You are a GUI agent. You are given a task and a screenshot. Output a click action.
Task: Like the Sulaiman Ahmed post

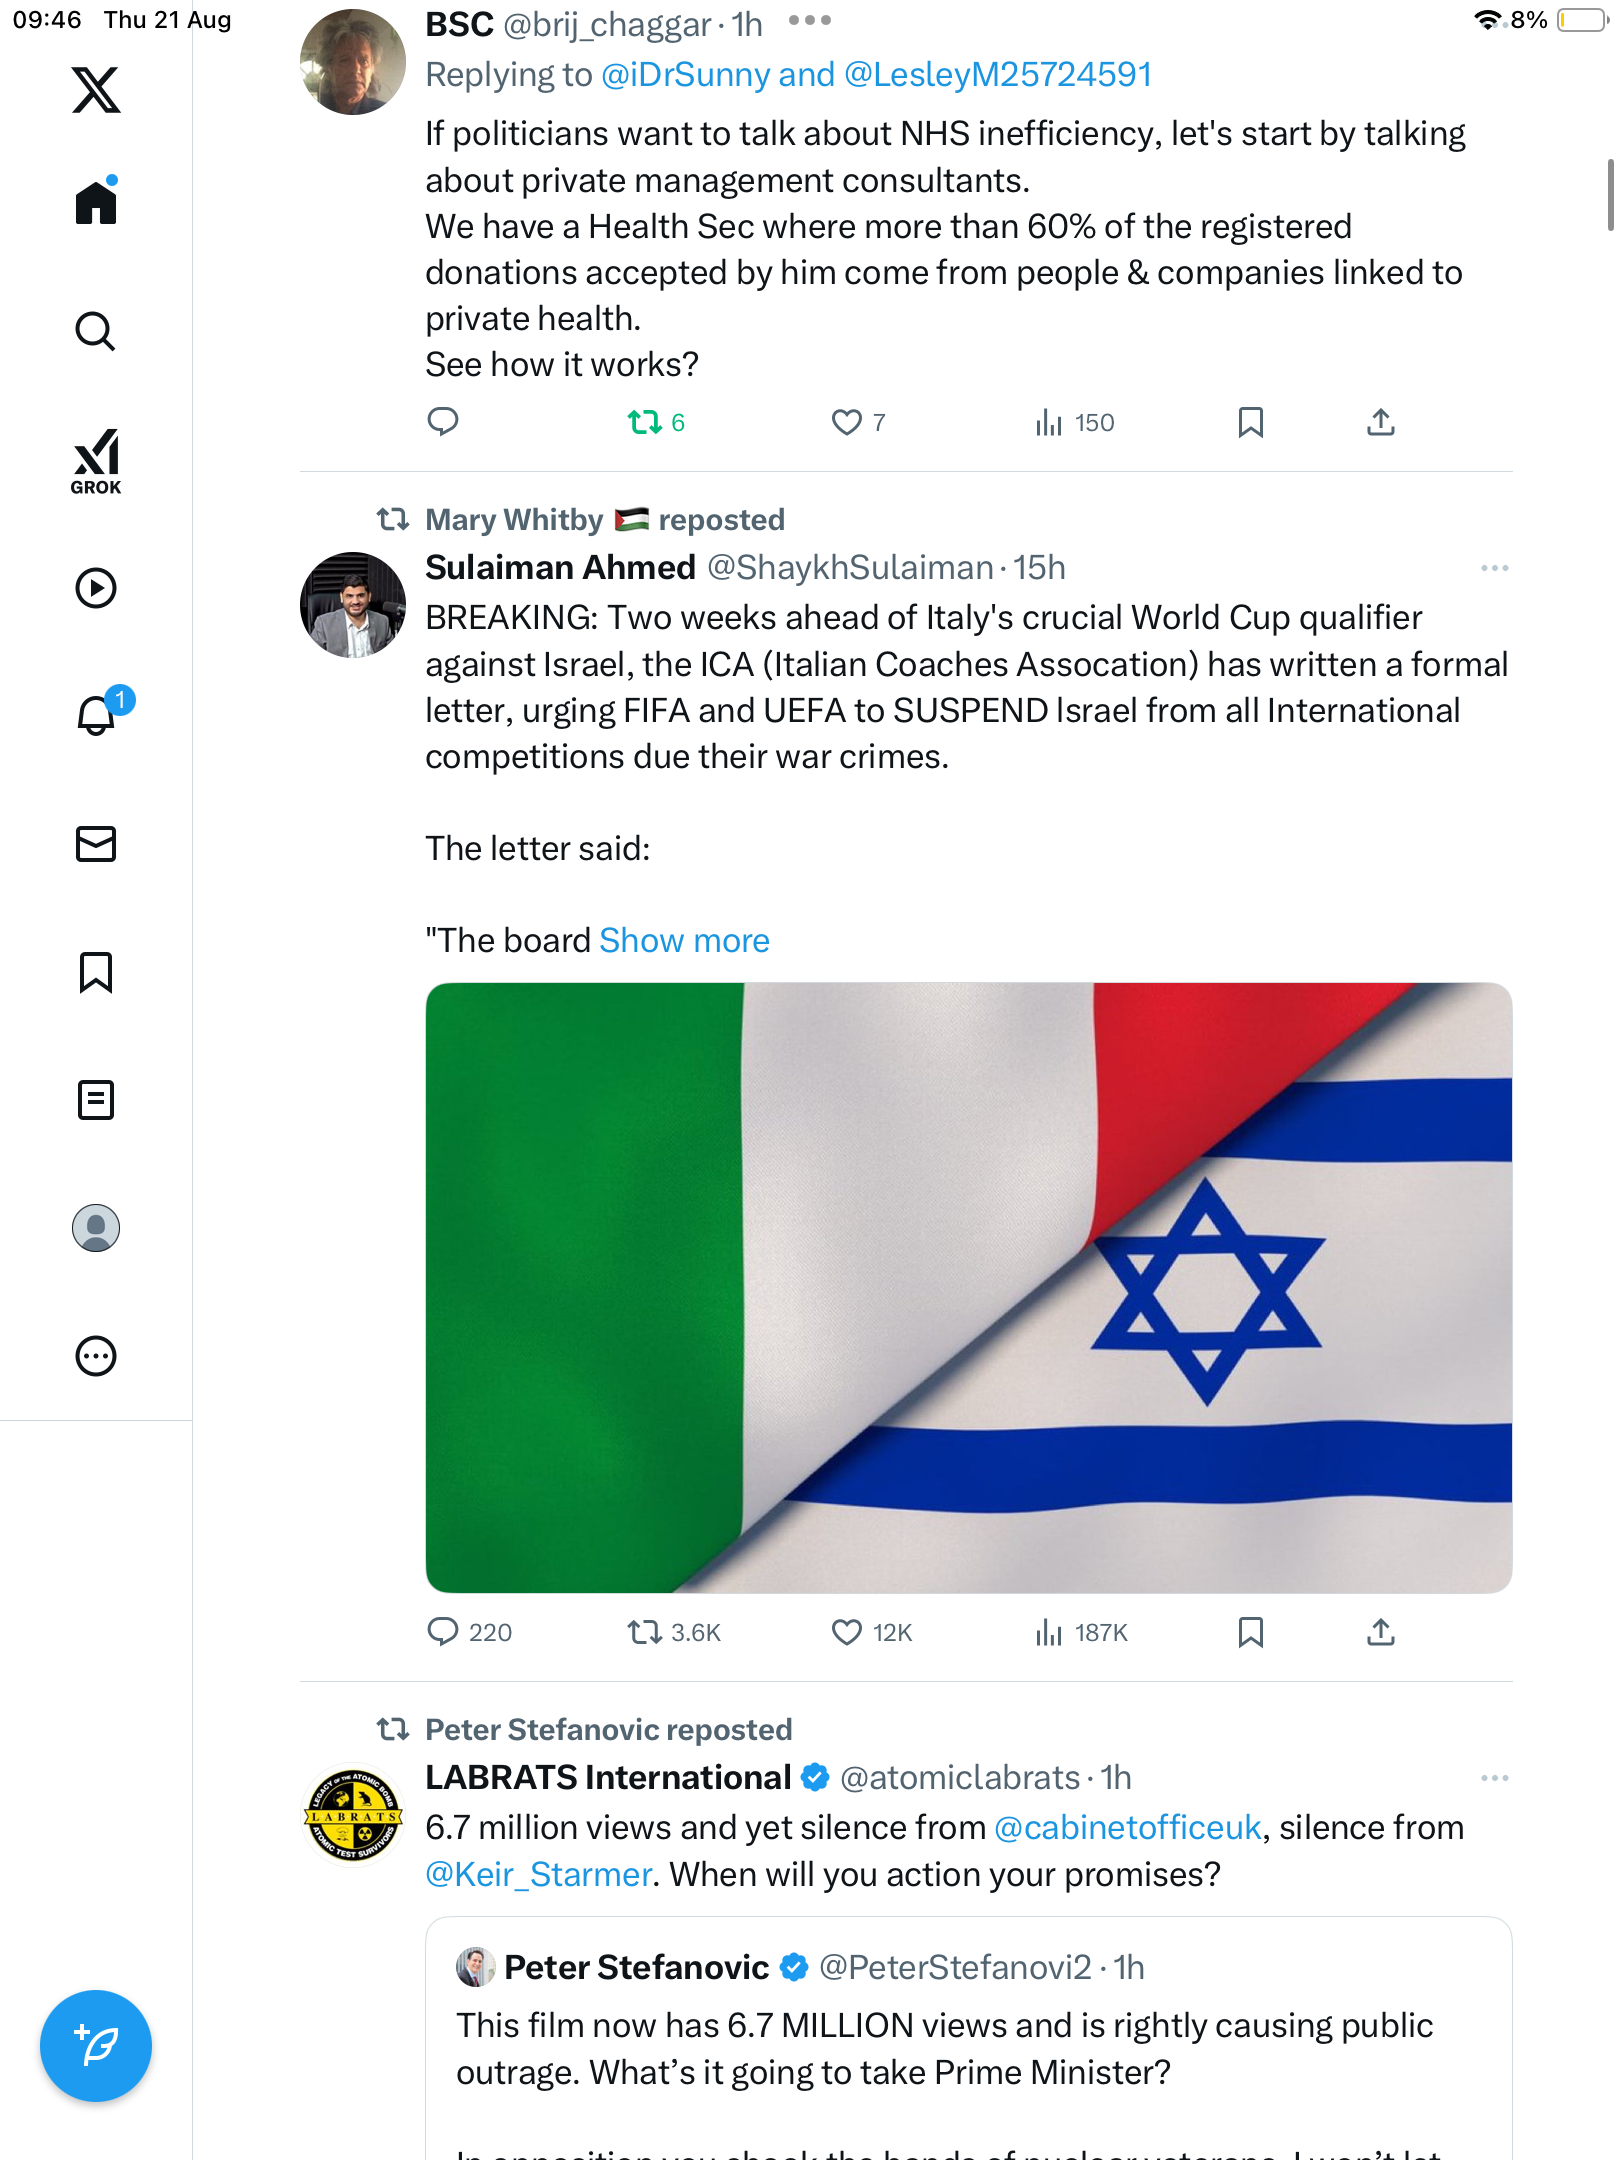click(847, 1632)
